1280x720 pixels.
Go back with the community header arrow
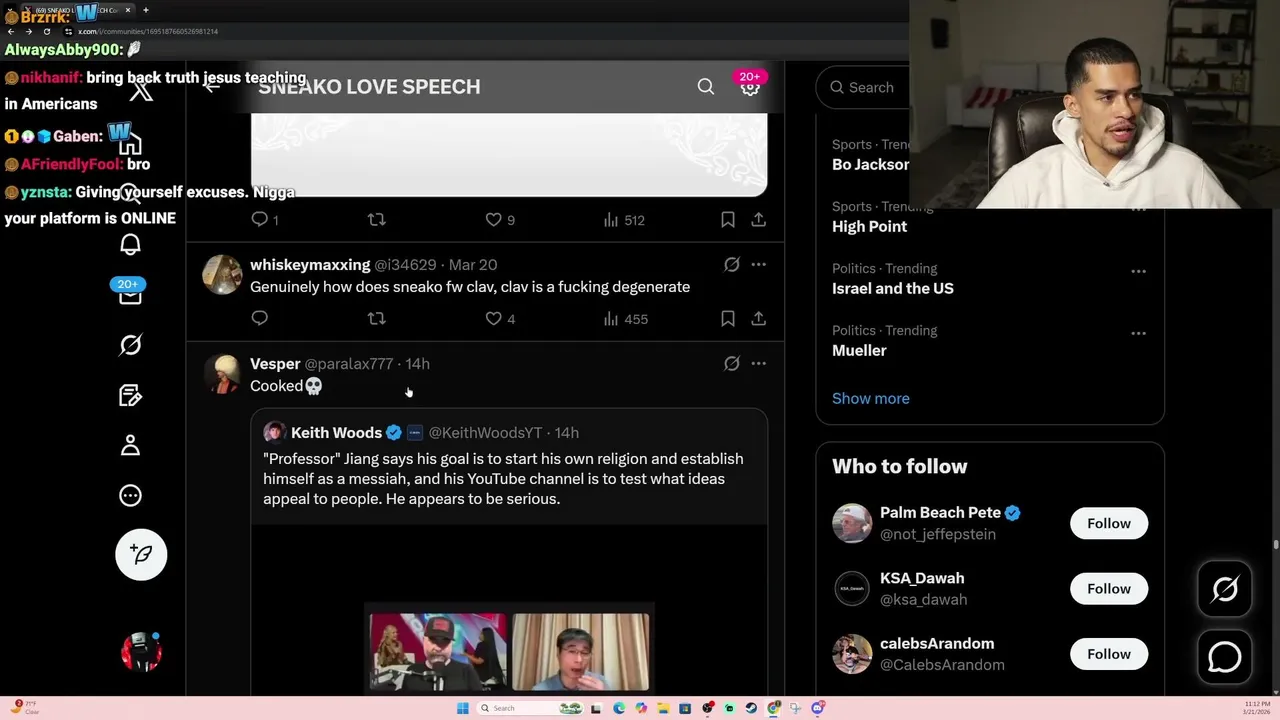(x=212, y=87)
